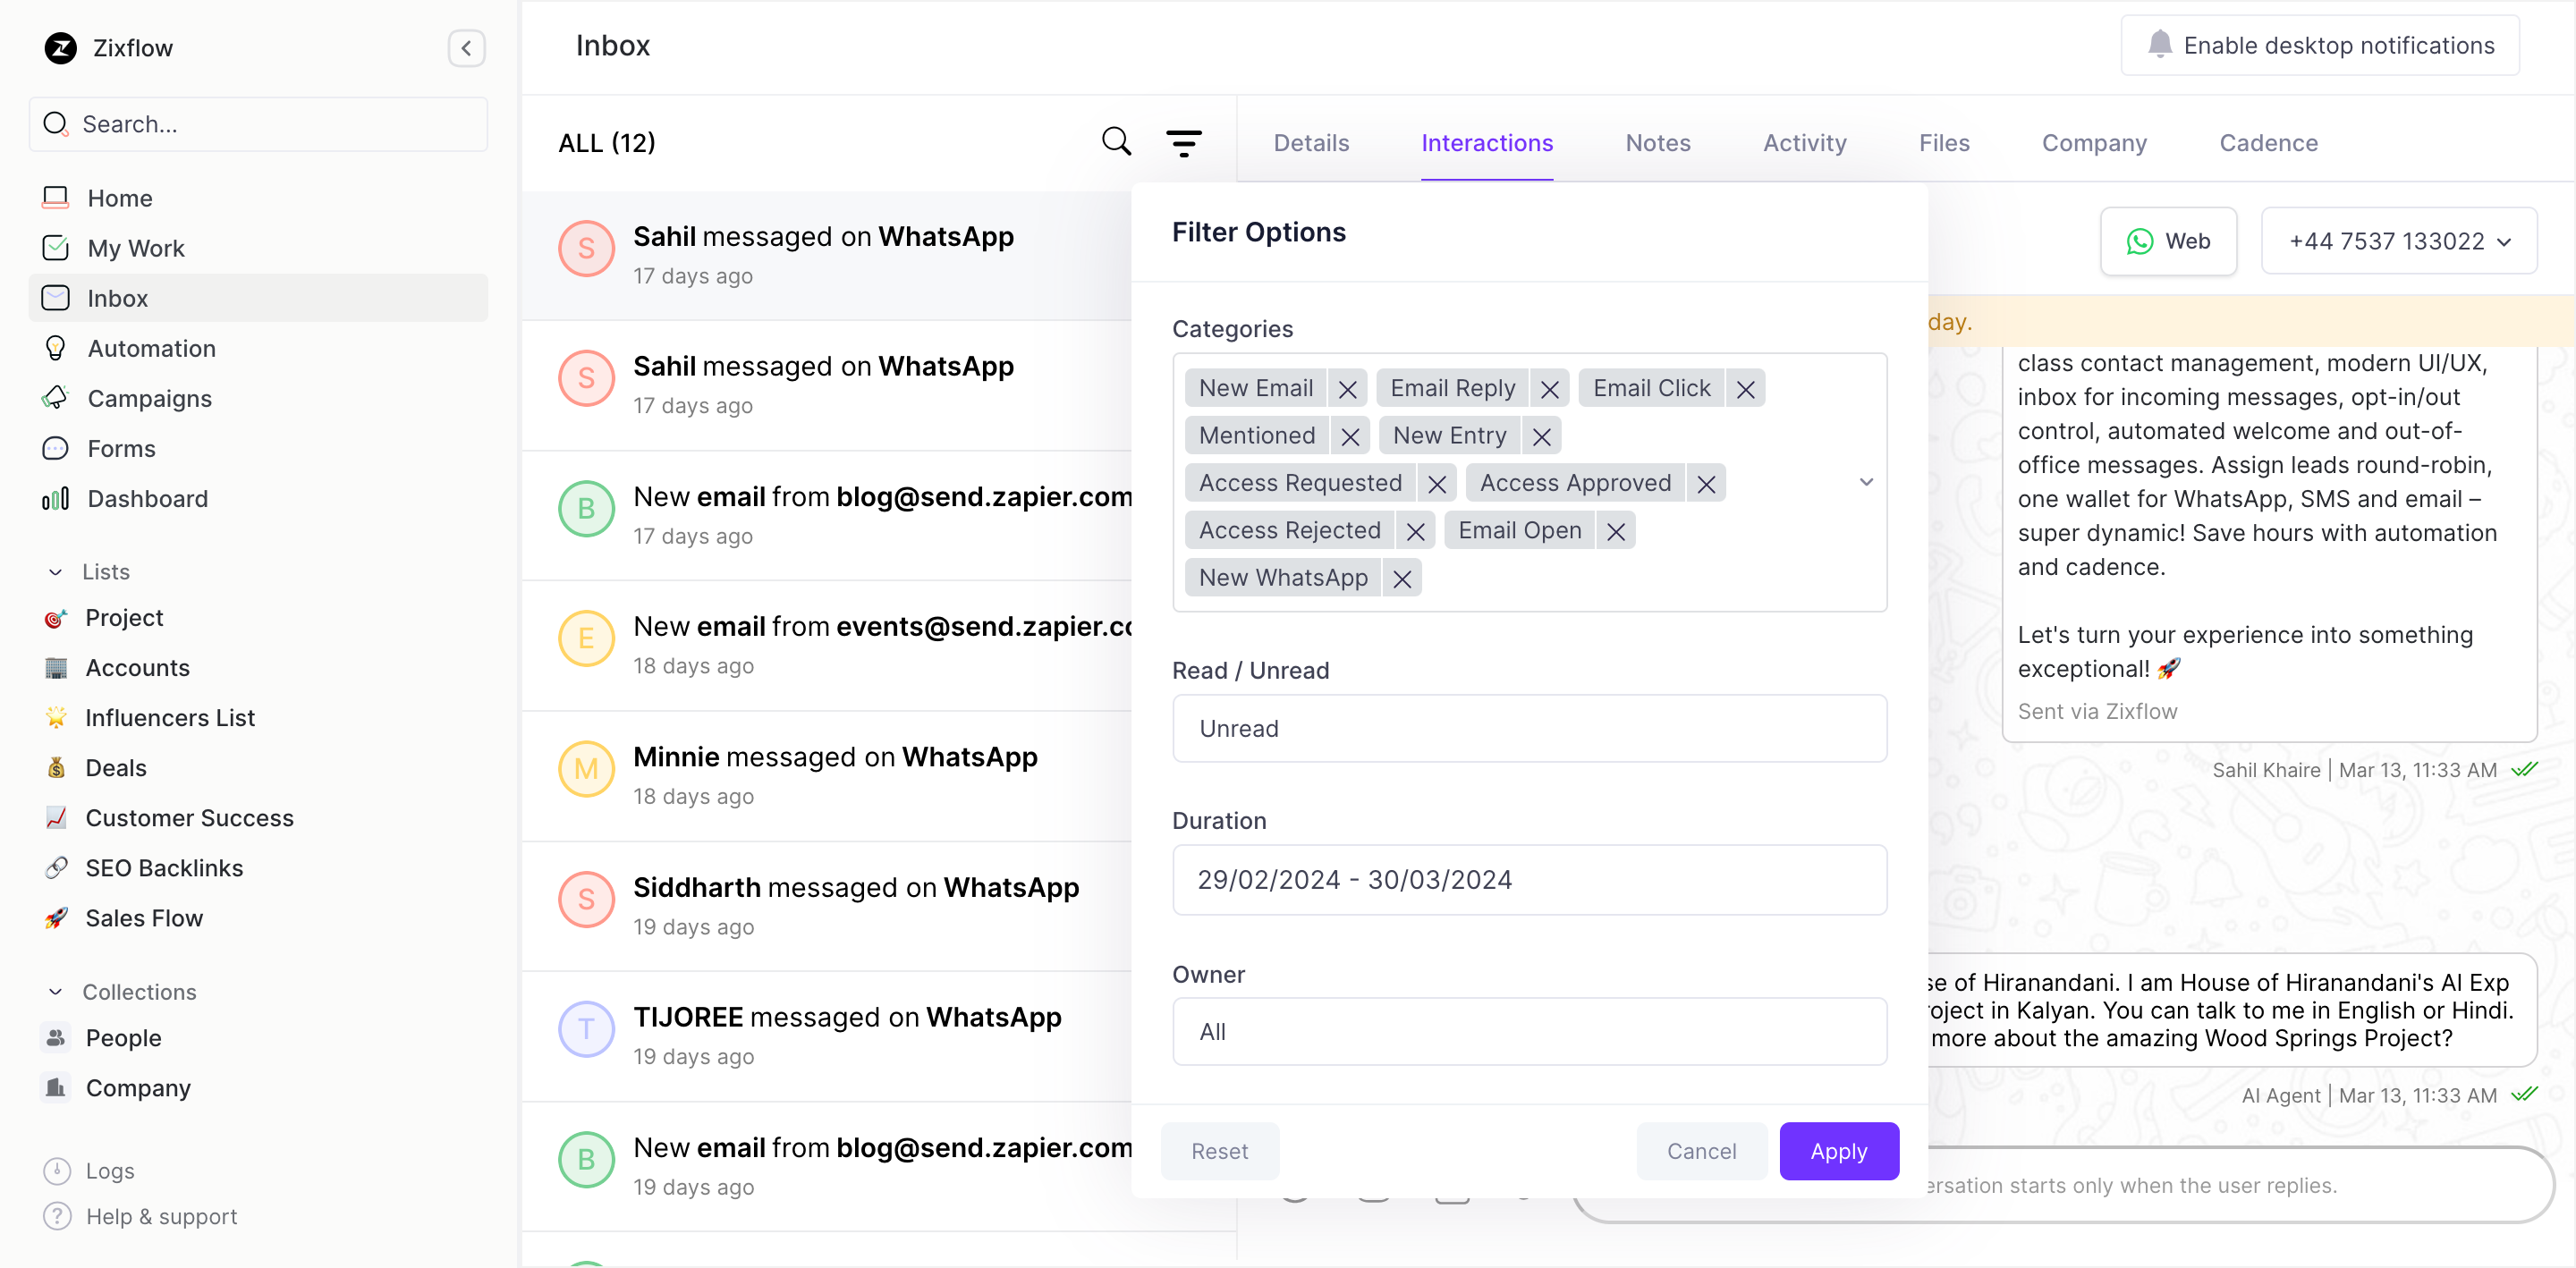Remove the Access Approved category chip
The image size is (2576, 1268).
[1706, 482]
